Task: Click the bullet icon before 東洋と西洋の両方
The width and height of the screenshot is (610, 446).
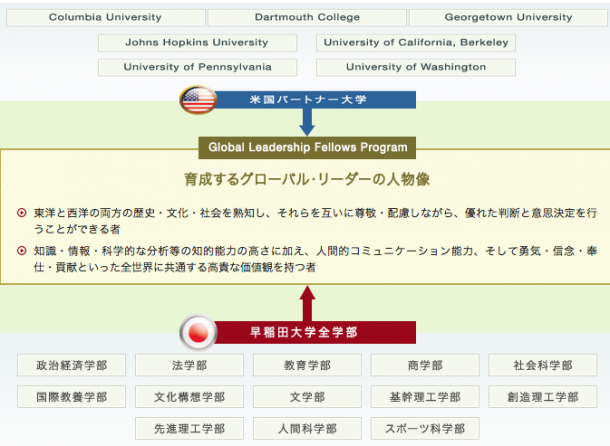Action: [22, 212]
